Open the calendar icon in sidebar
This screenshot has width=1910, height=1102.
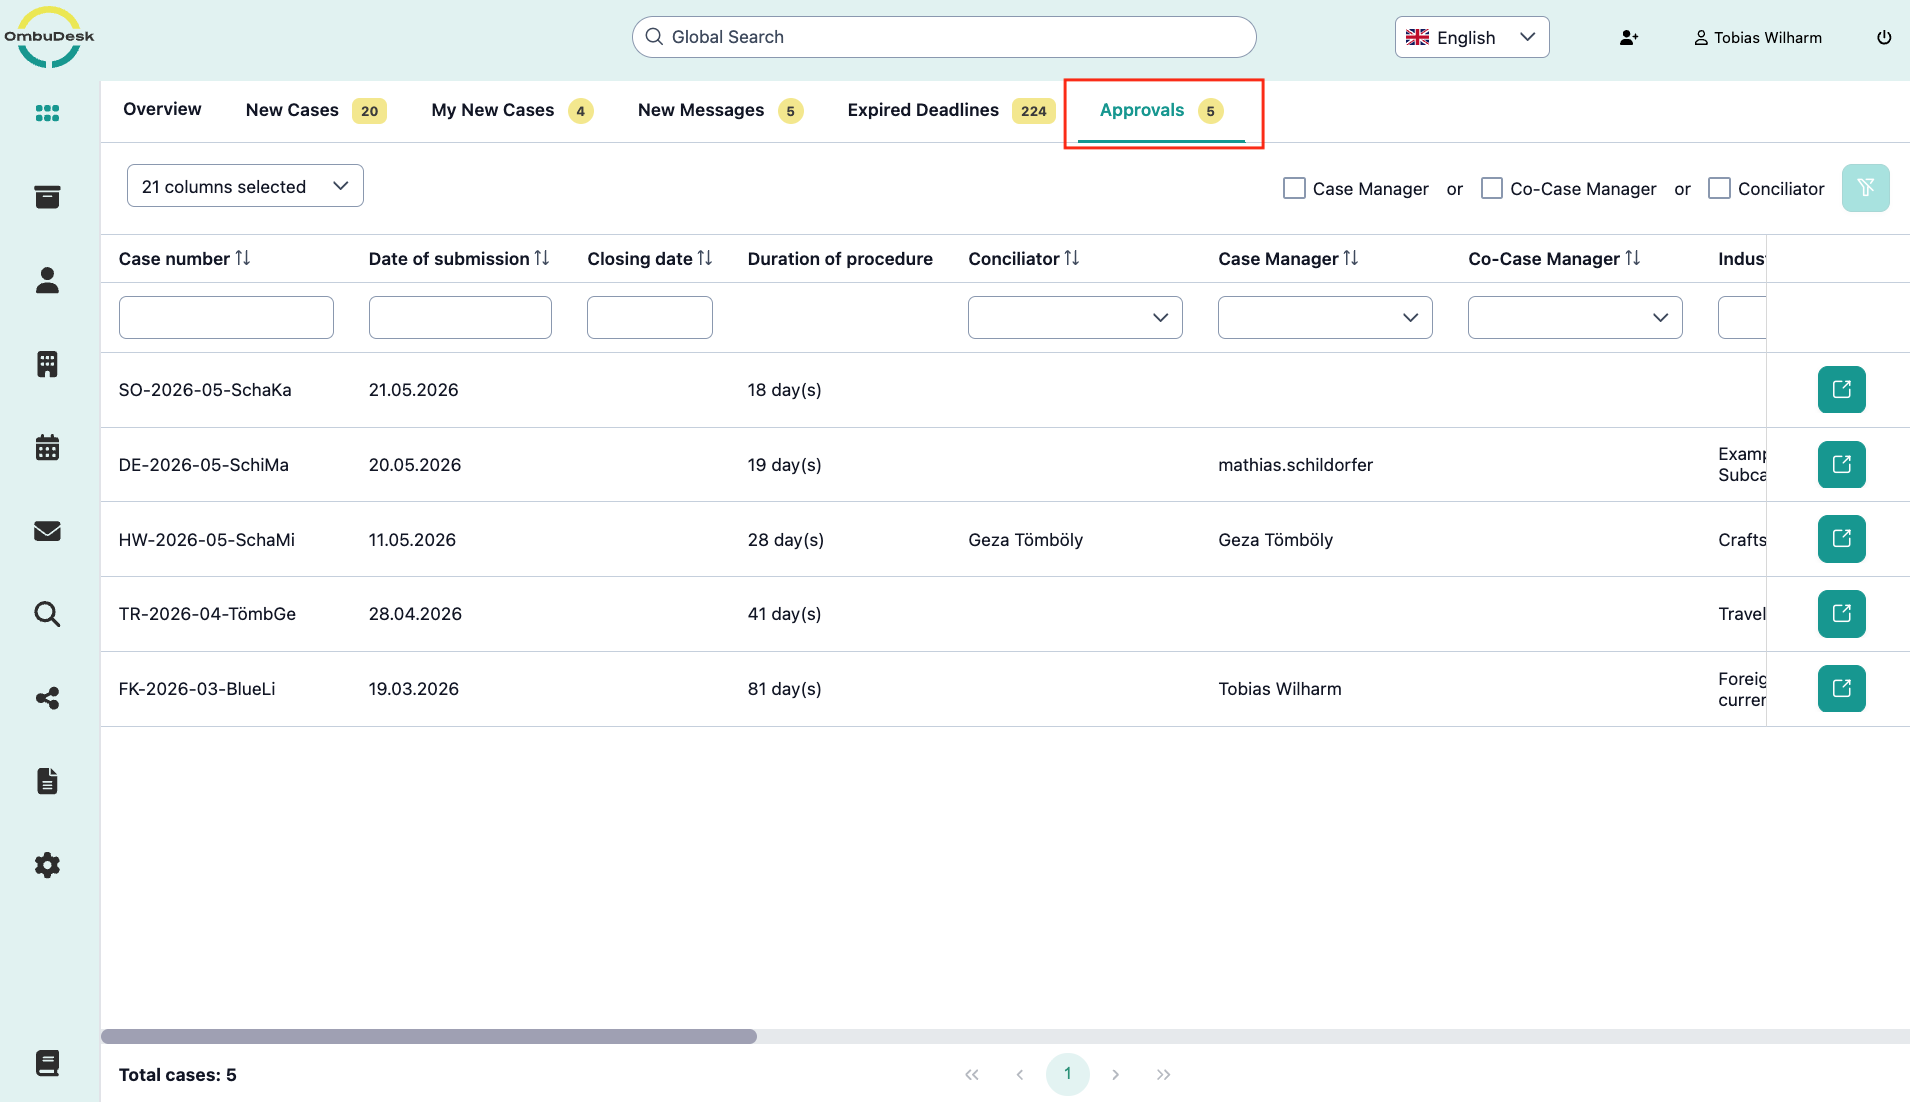pos(47,447)
